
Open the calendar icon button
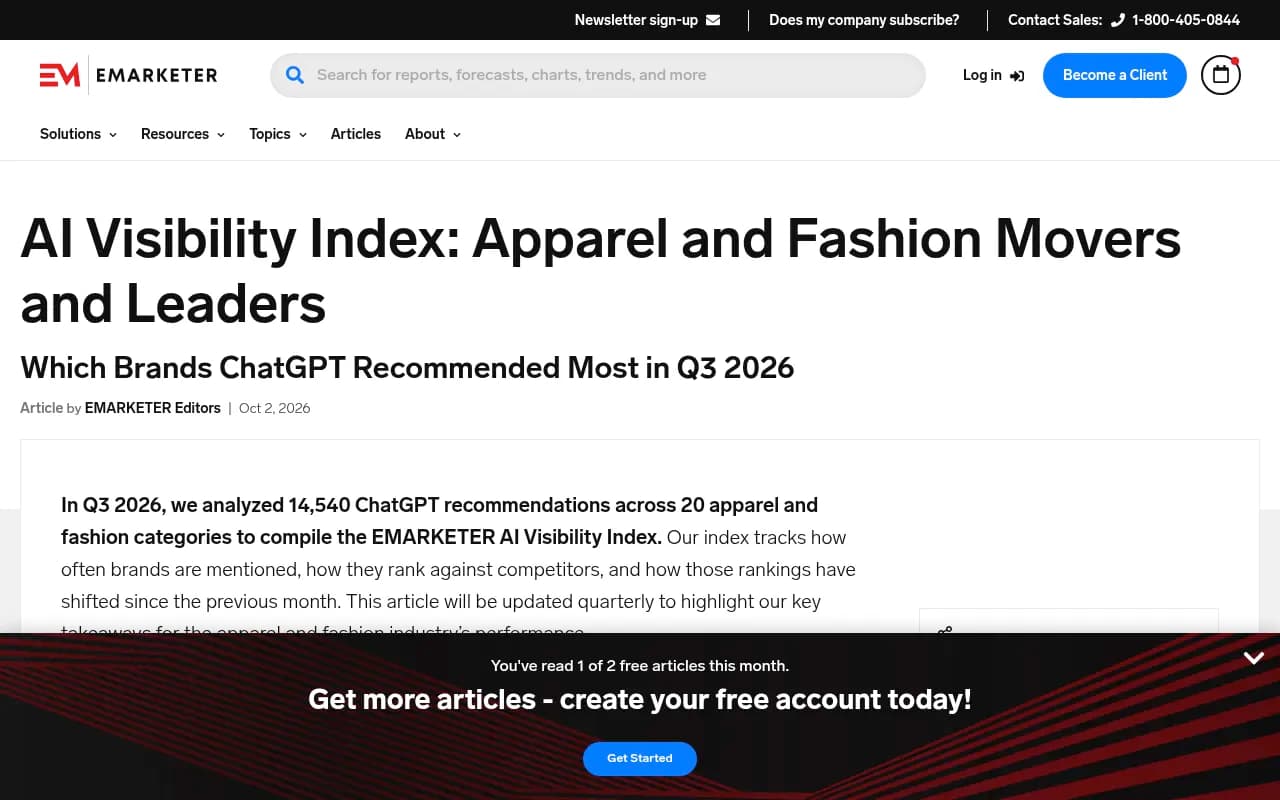[x=1221, y=75]
